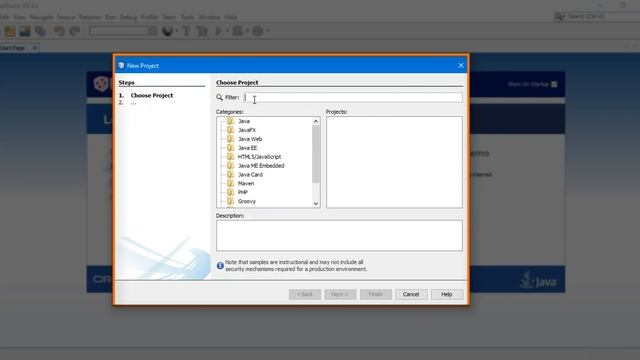Open the Tools menu
This screenshot has width=640, height=360.
(x=187, y=18)
